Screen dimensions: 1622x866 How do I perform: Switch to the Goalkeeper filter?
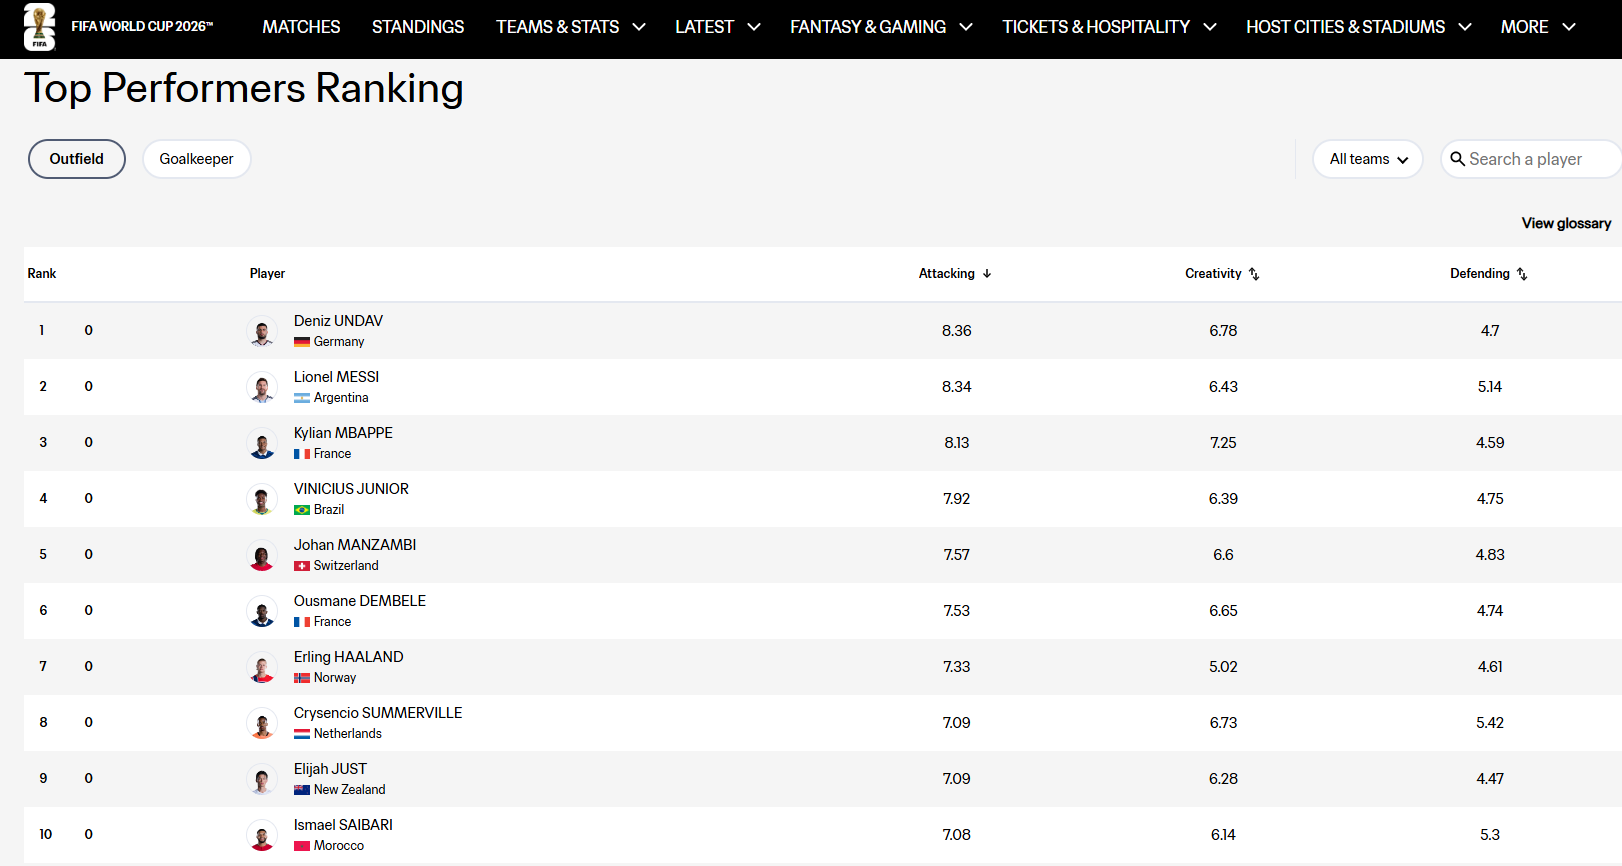coord(197,159)
